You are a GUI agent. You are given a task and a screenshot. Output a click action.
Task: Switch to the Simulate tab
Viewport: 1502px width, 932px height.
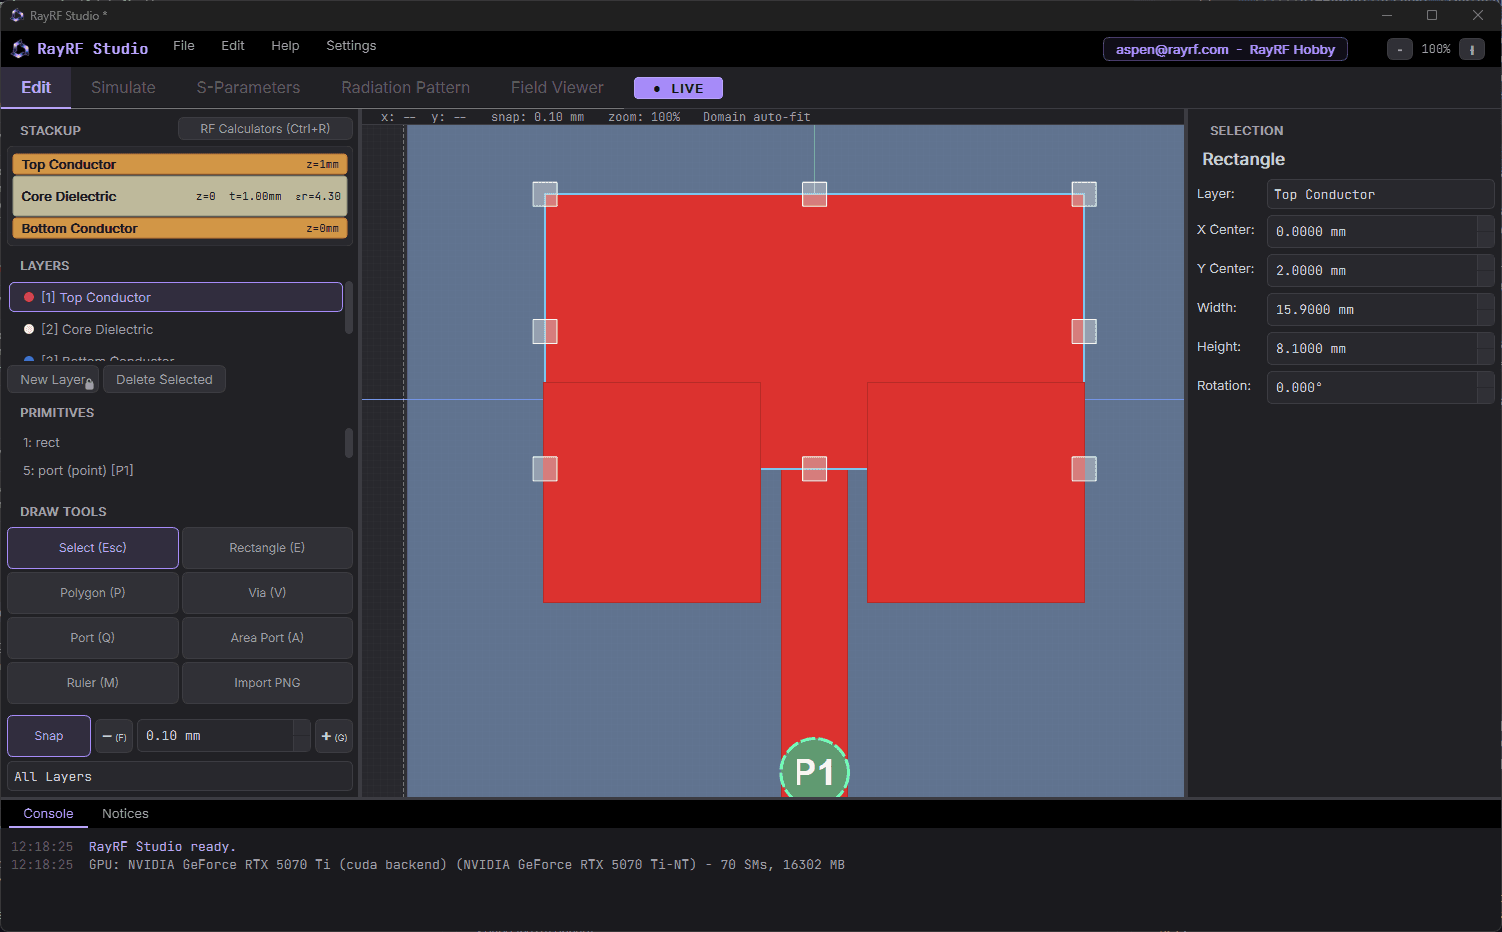click(123, 88)
